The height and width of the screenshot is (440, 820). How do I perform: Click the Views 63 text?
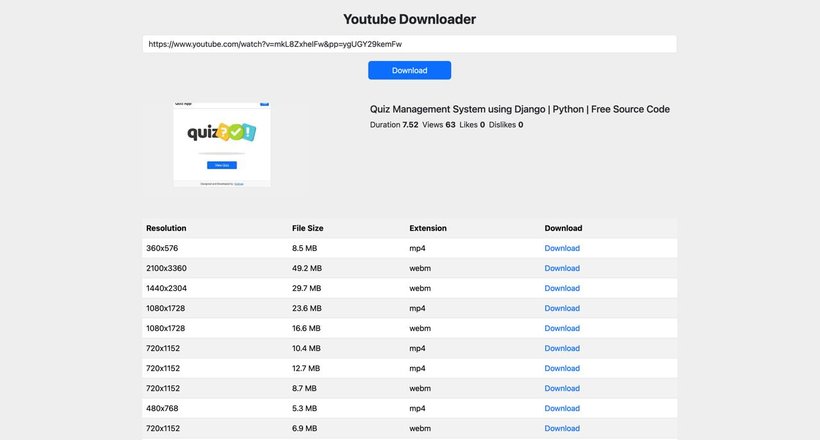[x=439, y=125]
